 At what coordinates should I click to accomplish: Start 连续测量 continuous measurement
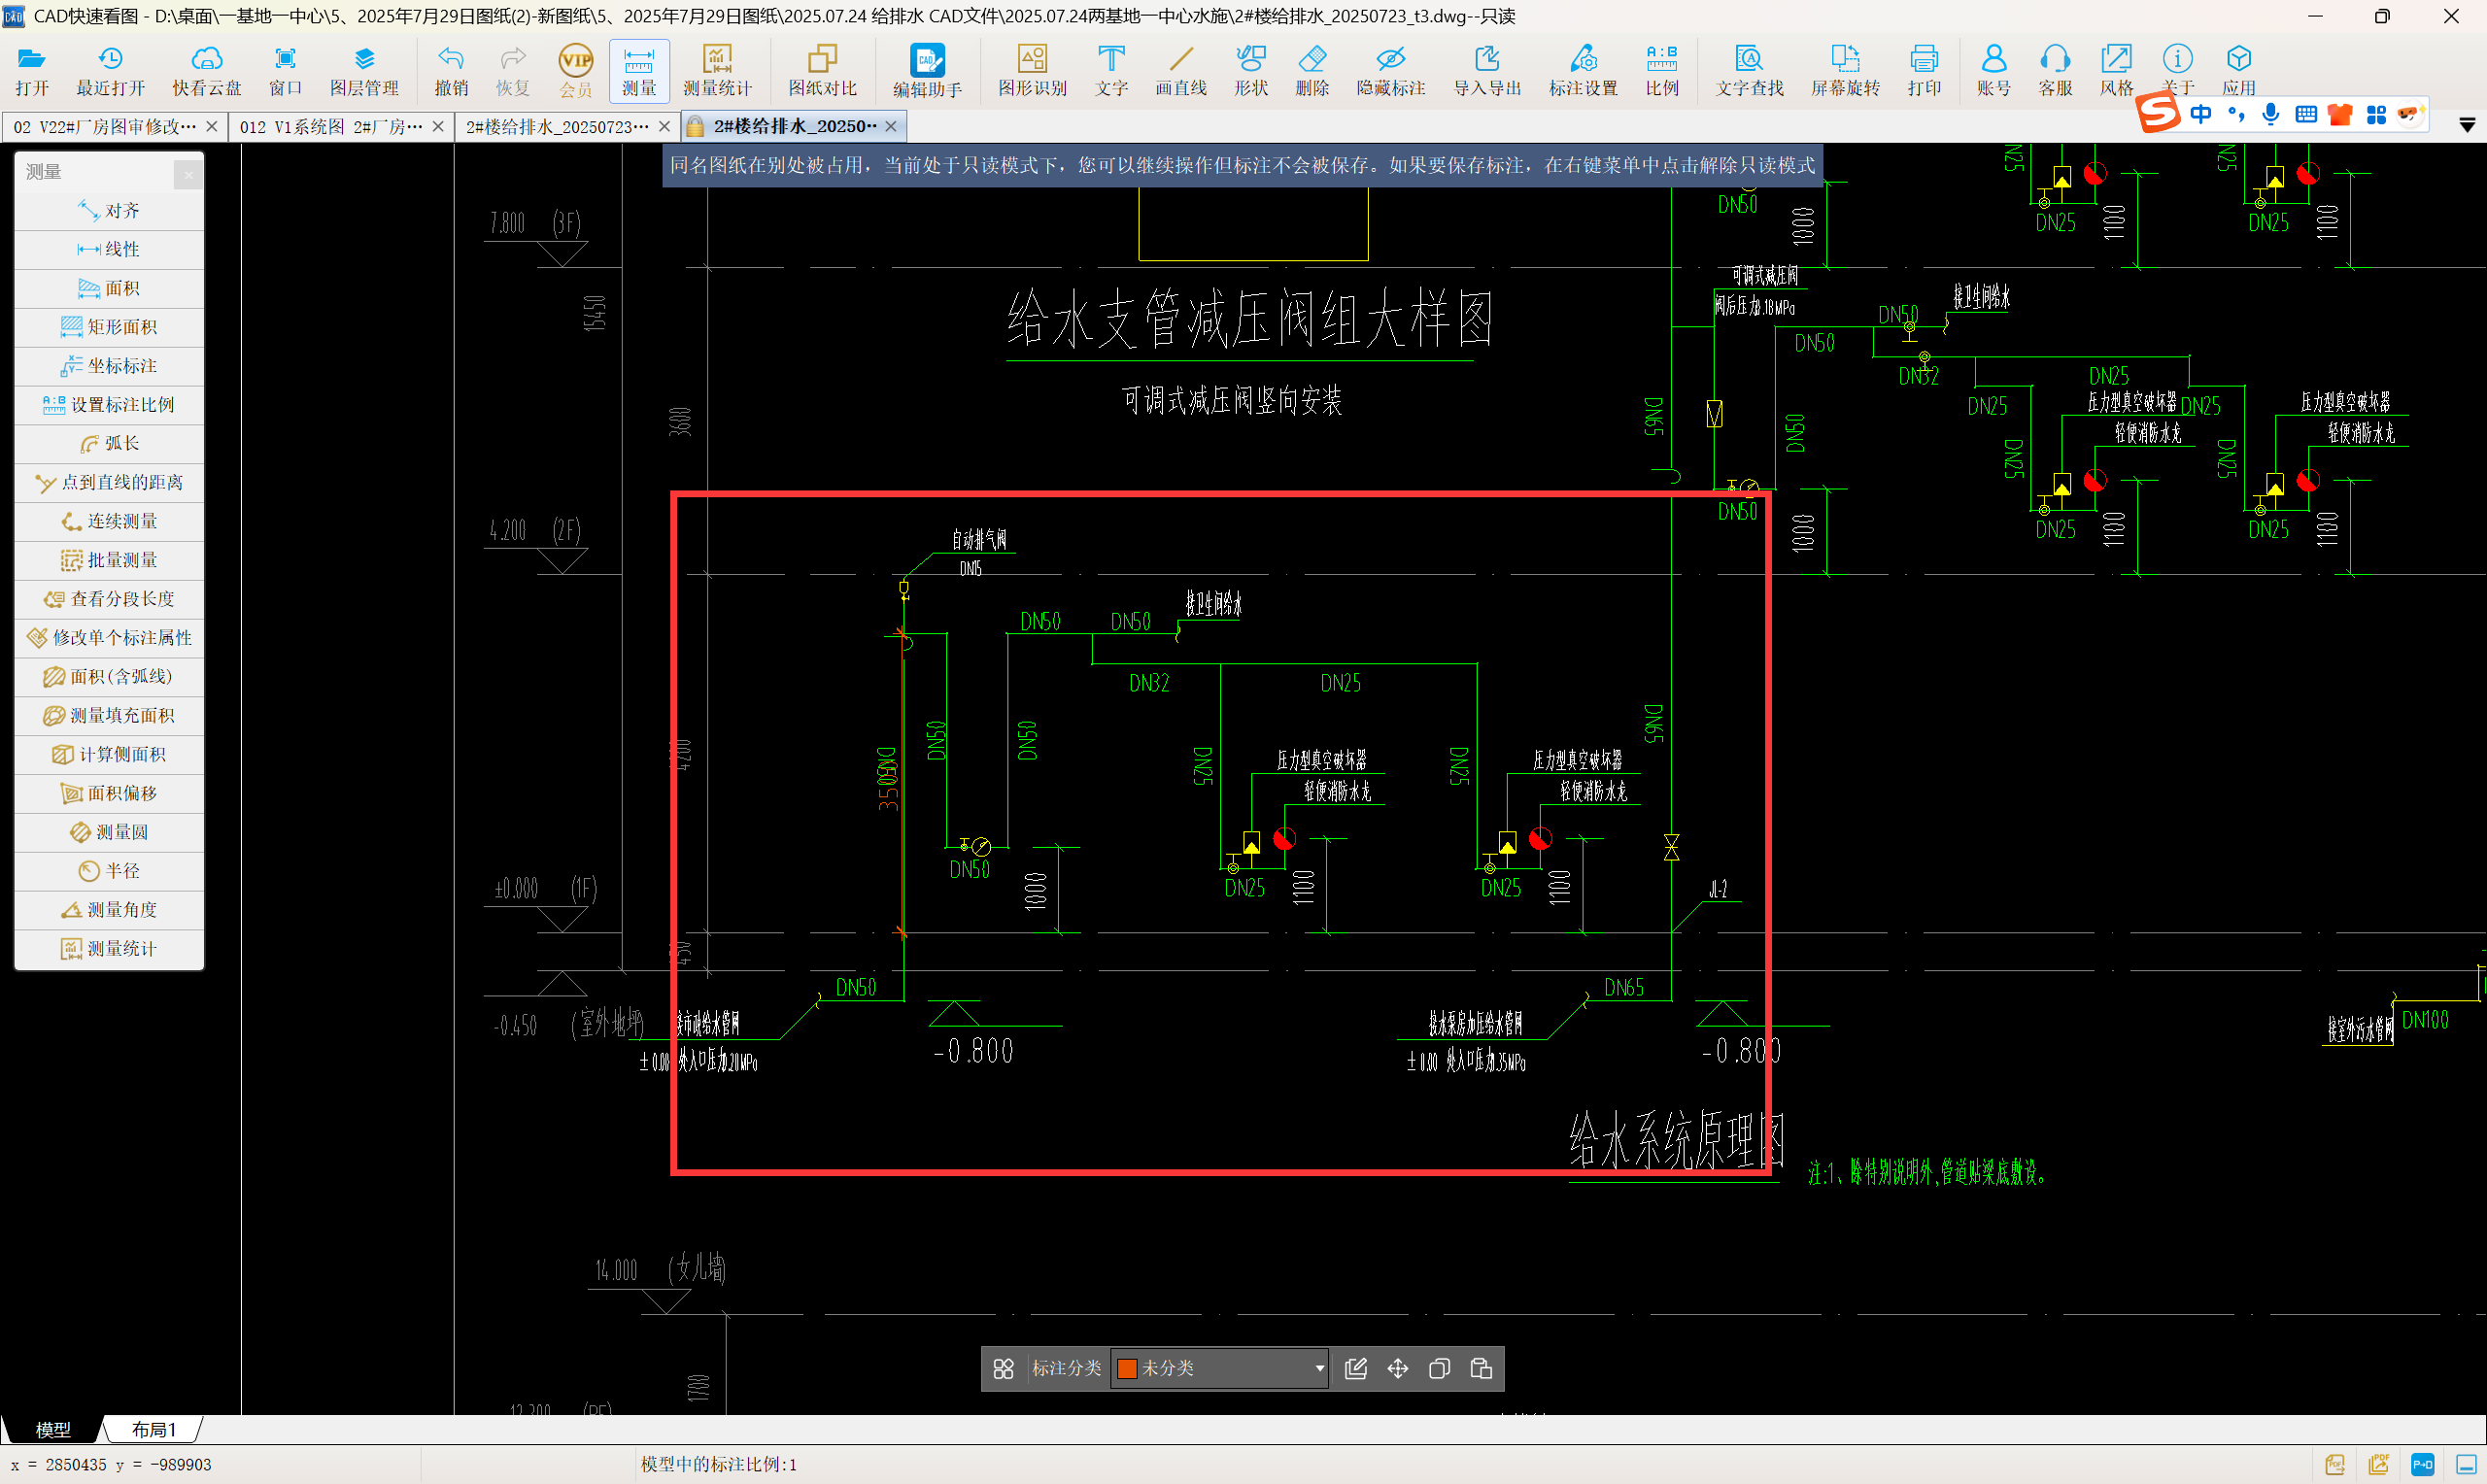click(x=110, y=521)
